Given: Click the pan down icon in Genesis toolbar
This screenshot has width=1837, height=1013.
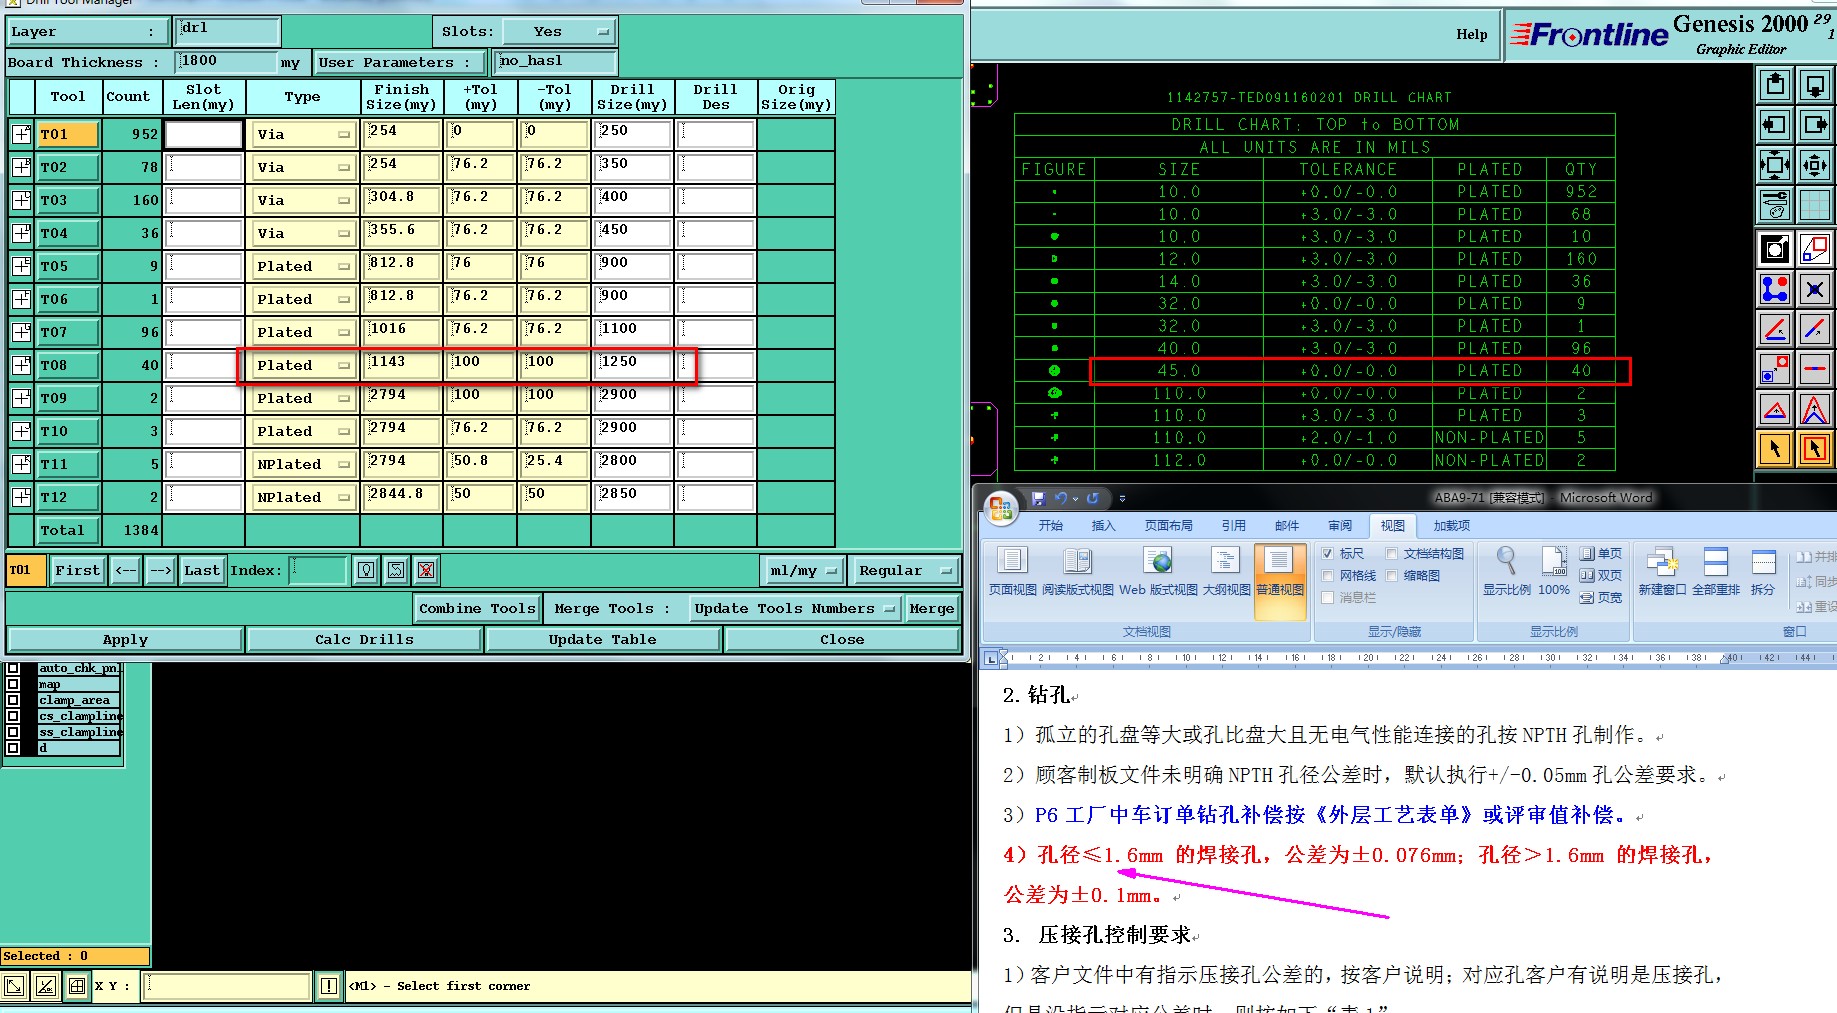Looking at the screenshot, I should 1814,85.
